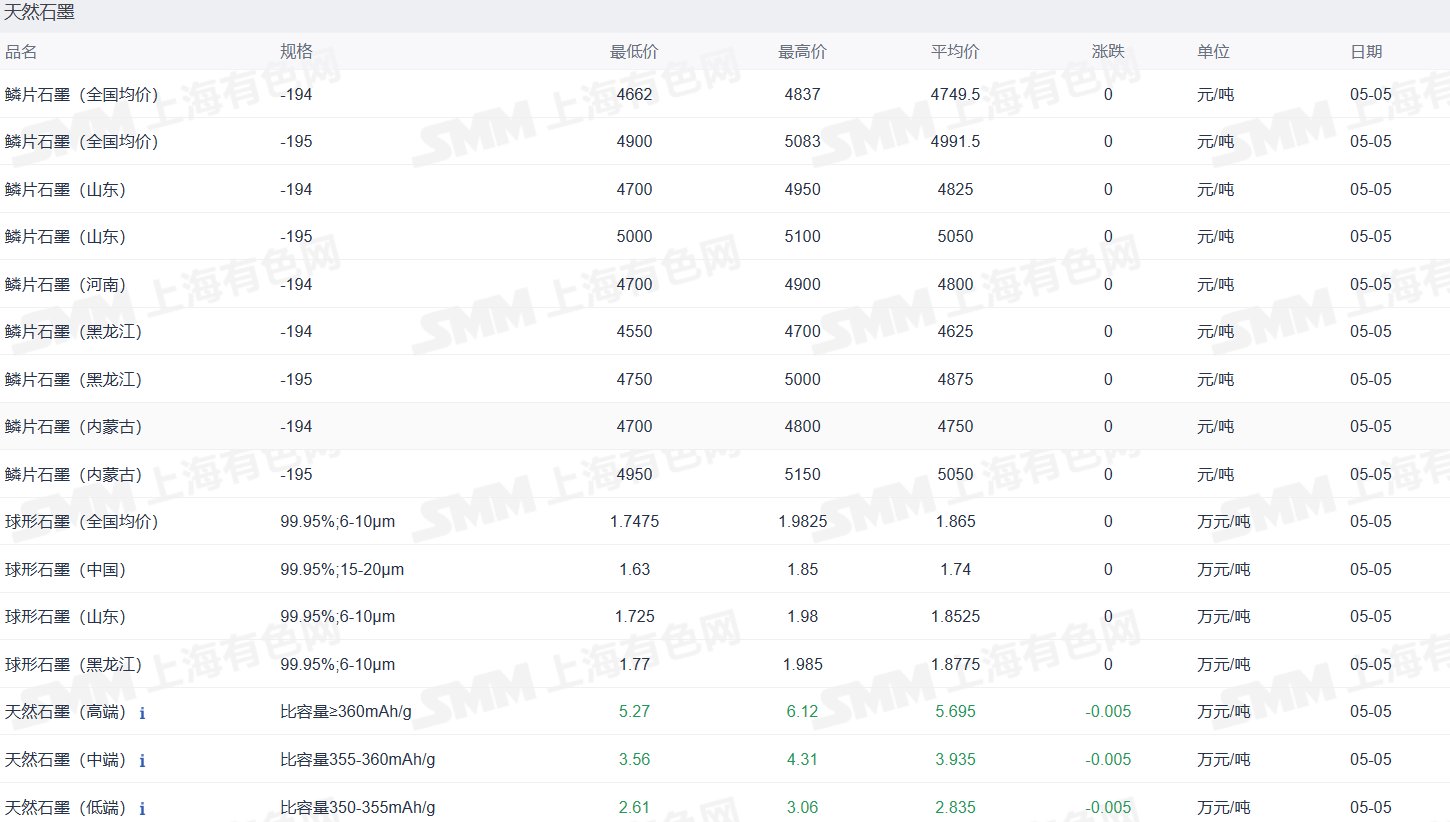Open the 鳞片石墨（河南）product link

pos(66,284)
